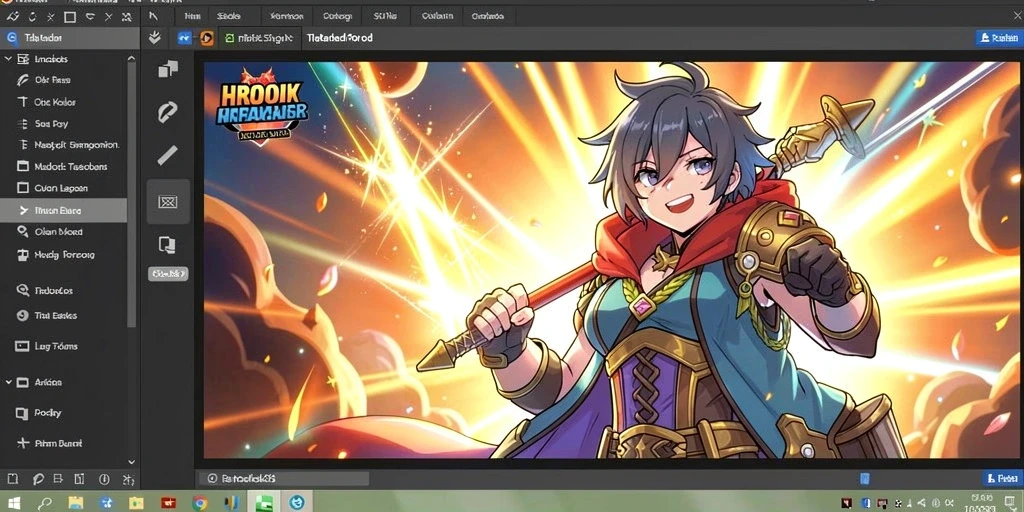Select the Fadoolos row with magnifier icon

pos(65,291)
